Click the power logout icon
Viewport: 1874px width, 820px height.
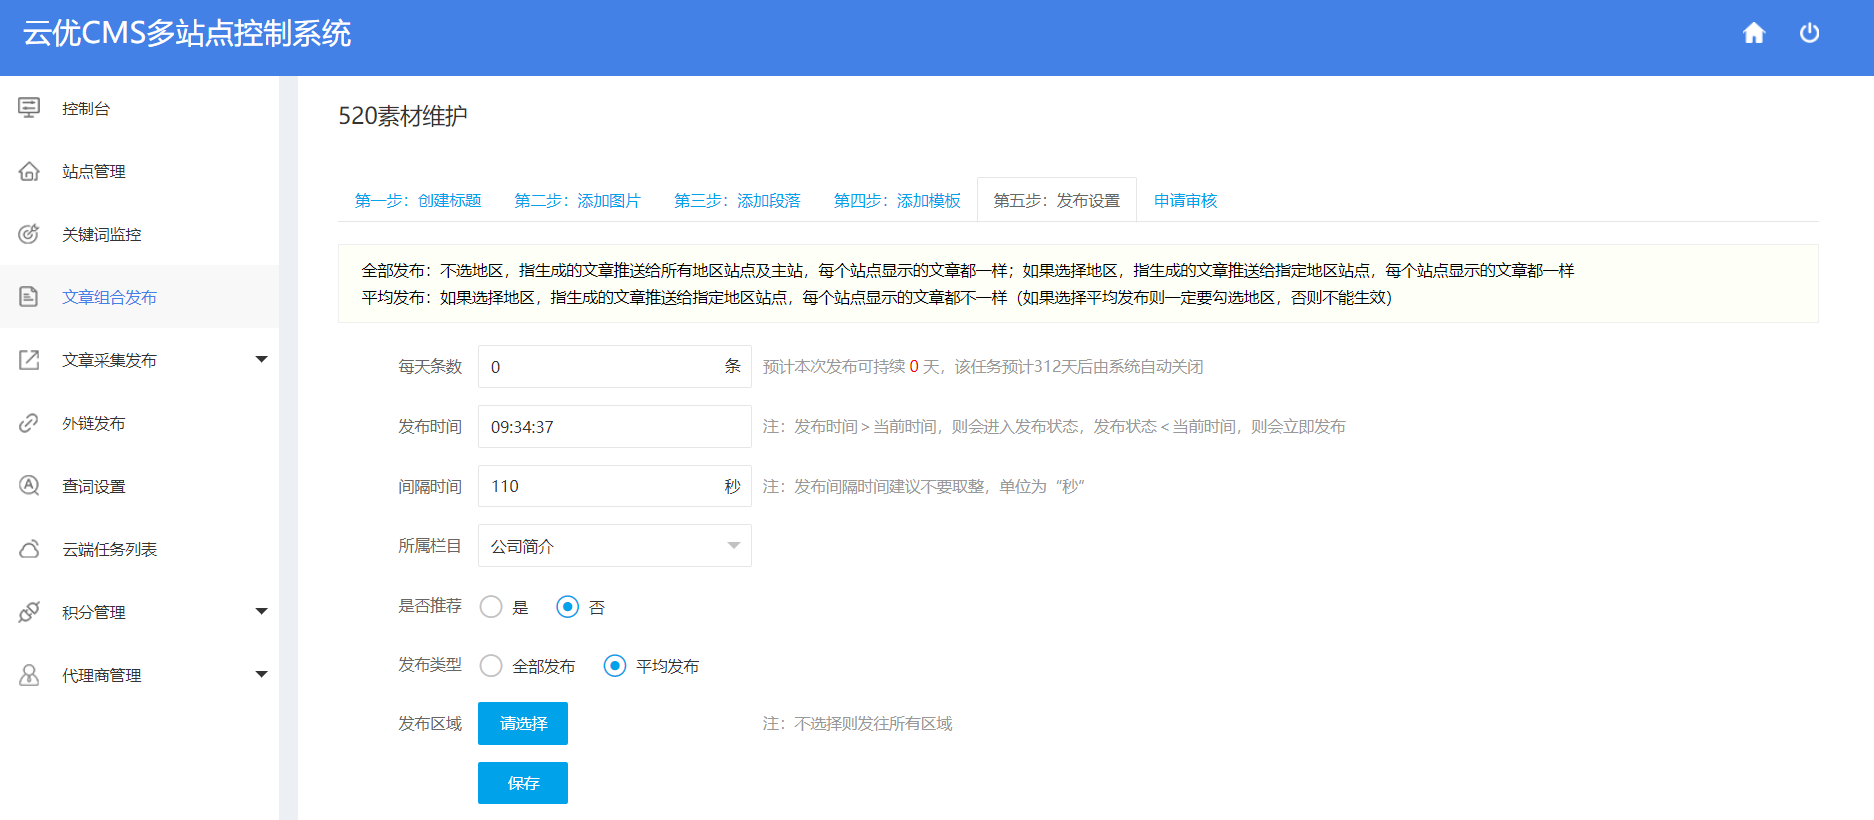pos(1809,33)
